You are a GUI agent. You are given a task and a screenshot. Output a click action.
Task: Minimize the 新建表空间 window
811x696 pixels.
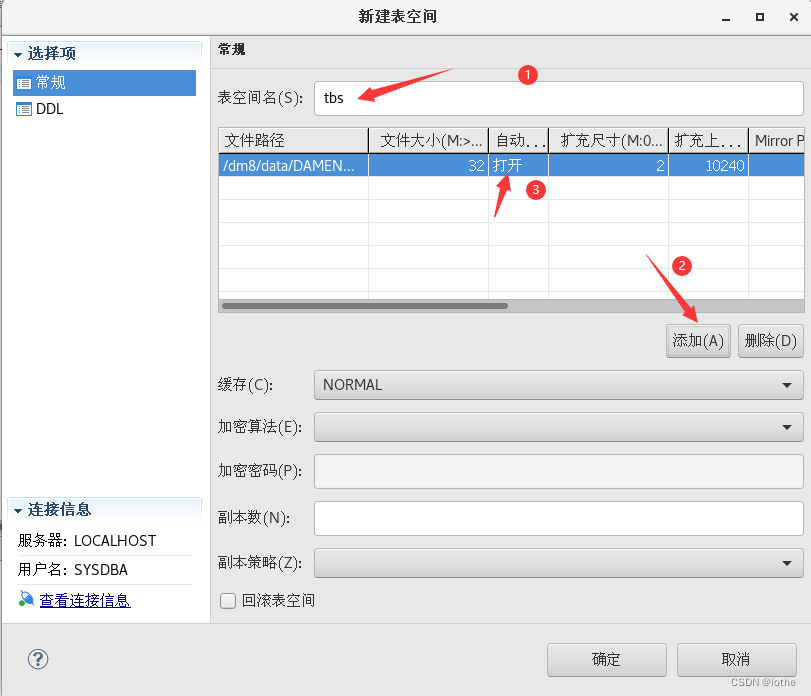(726, 18)
